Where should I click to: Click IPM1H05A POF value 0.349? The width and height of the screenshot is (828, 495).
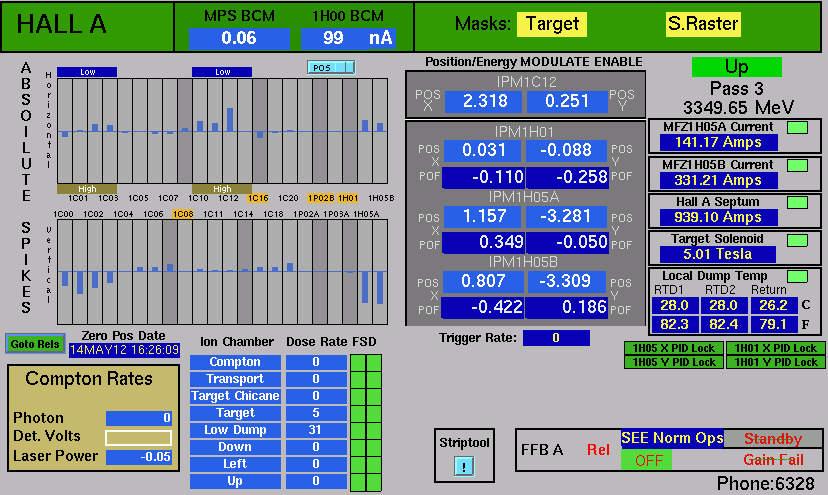click(483, 242)
